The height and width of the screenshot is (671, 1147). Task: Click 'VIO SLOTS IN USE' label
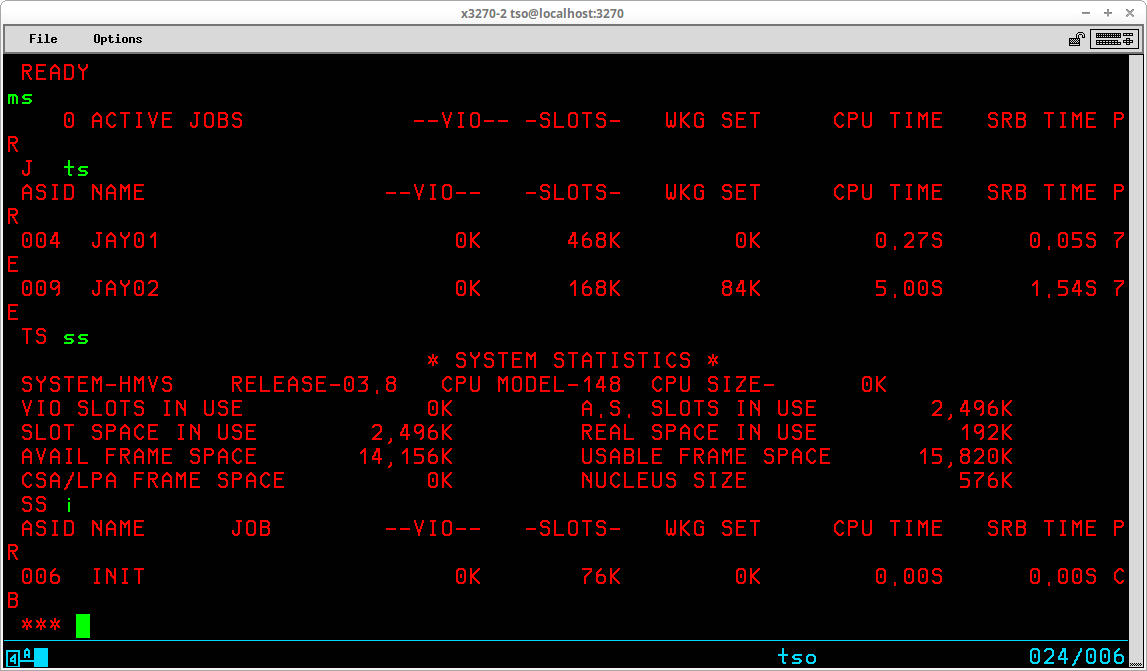point(132,408)
